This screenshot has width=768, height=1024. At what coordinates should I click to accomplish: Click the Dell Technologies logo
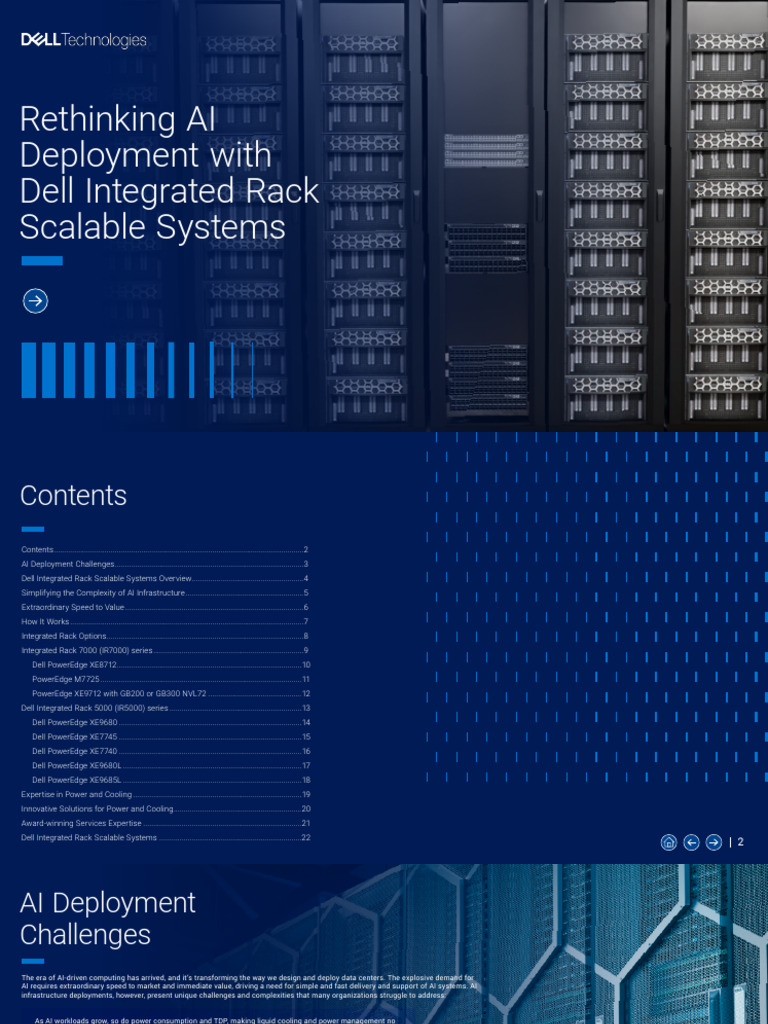[x=84, y=40]
